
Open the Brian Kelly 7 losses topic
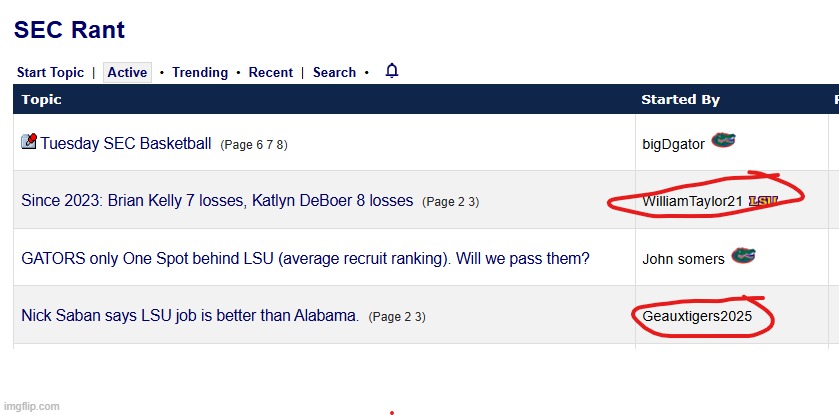tap(217, 201)
